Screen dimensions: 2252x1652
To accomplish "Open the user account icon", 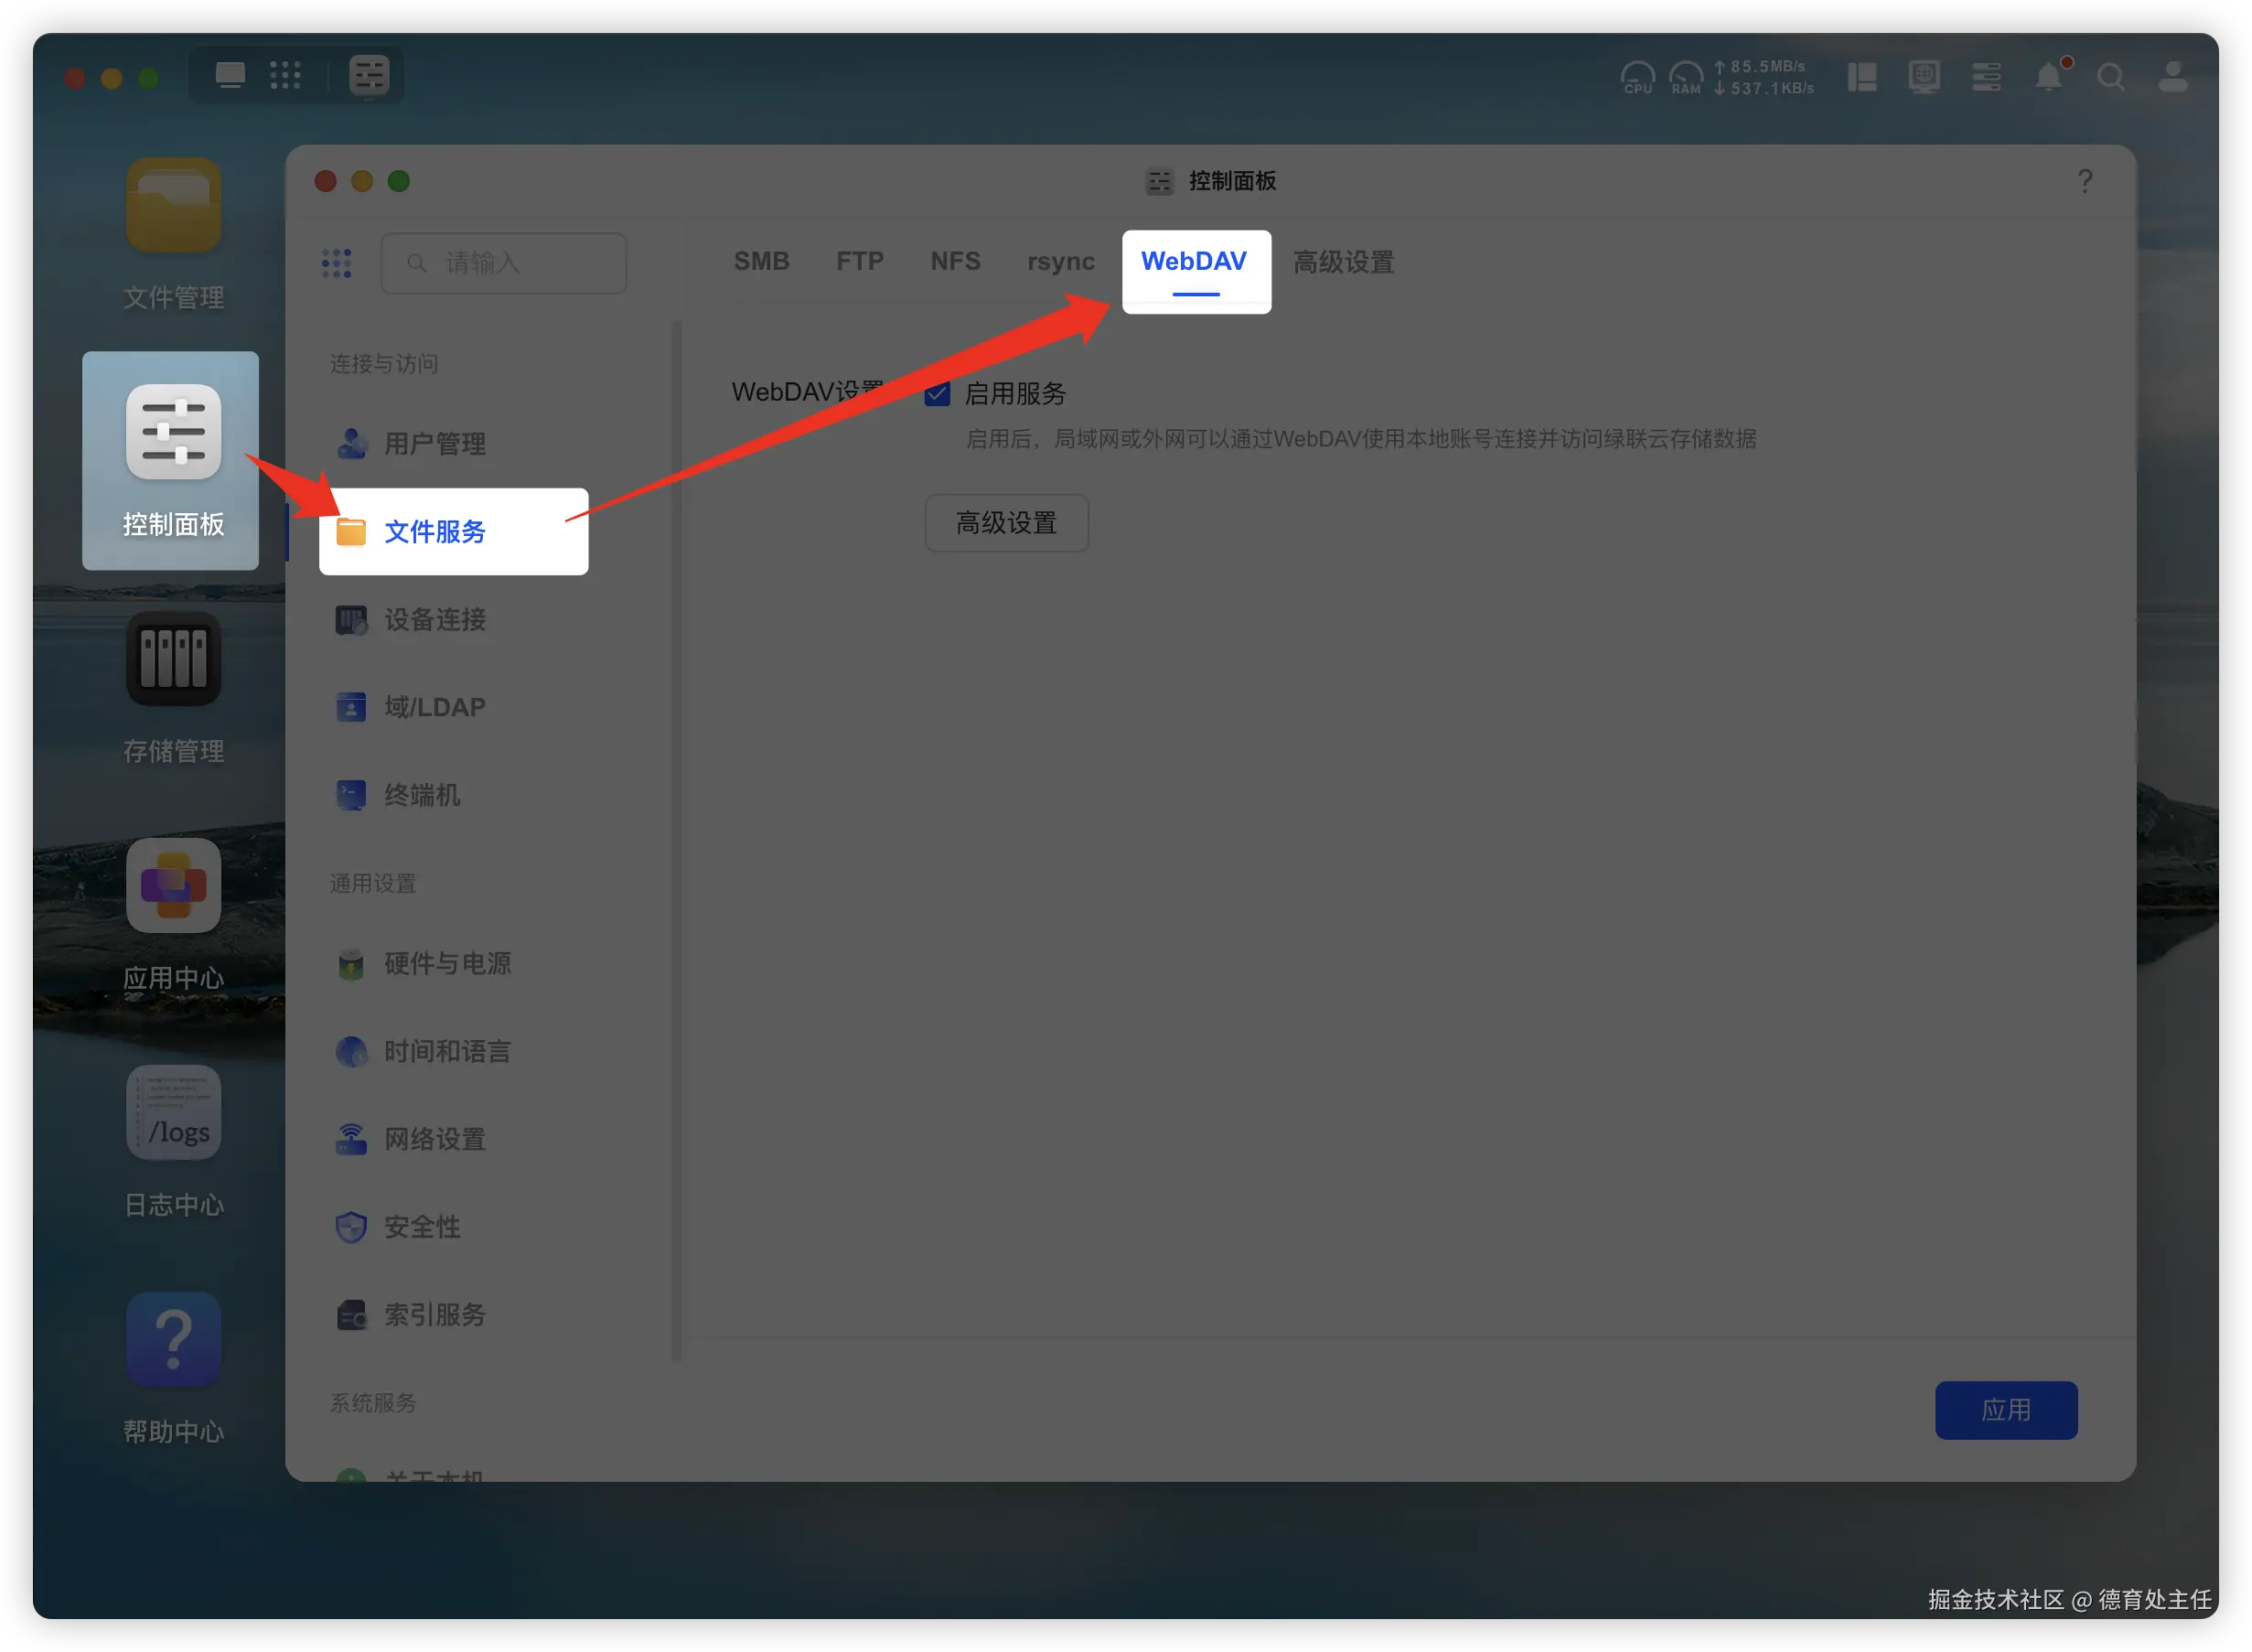I will 2172,77.
